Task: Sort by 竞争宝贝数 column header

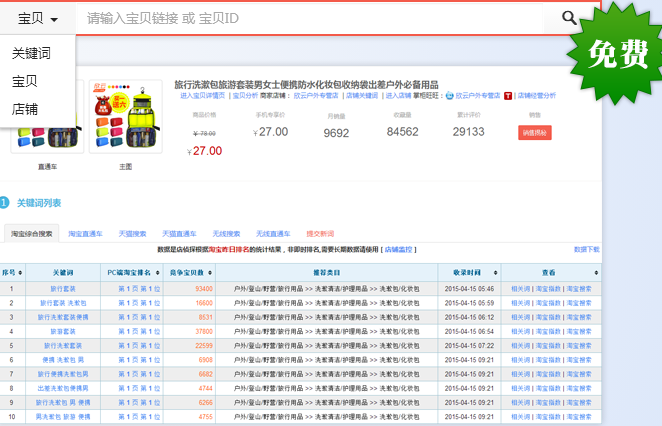Action: tap(186, 272)
